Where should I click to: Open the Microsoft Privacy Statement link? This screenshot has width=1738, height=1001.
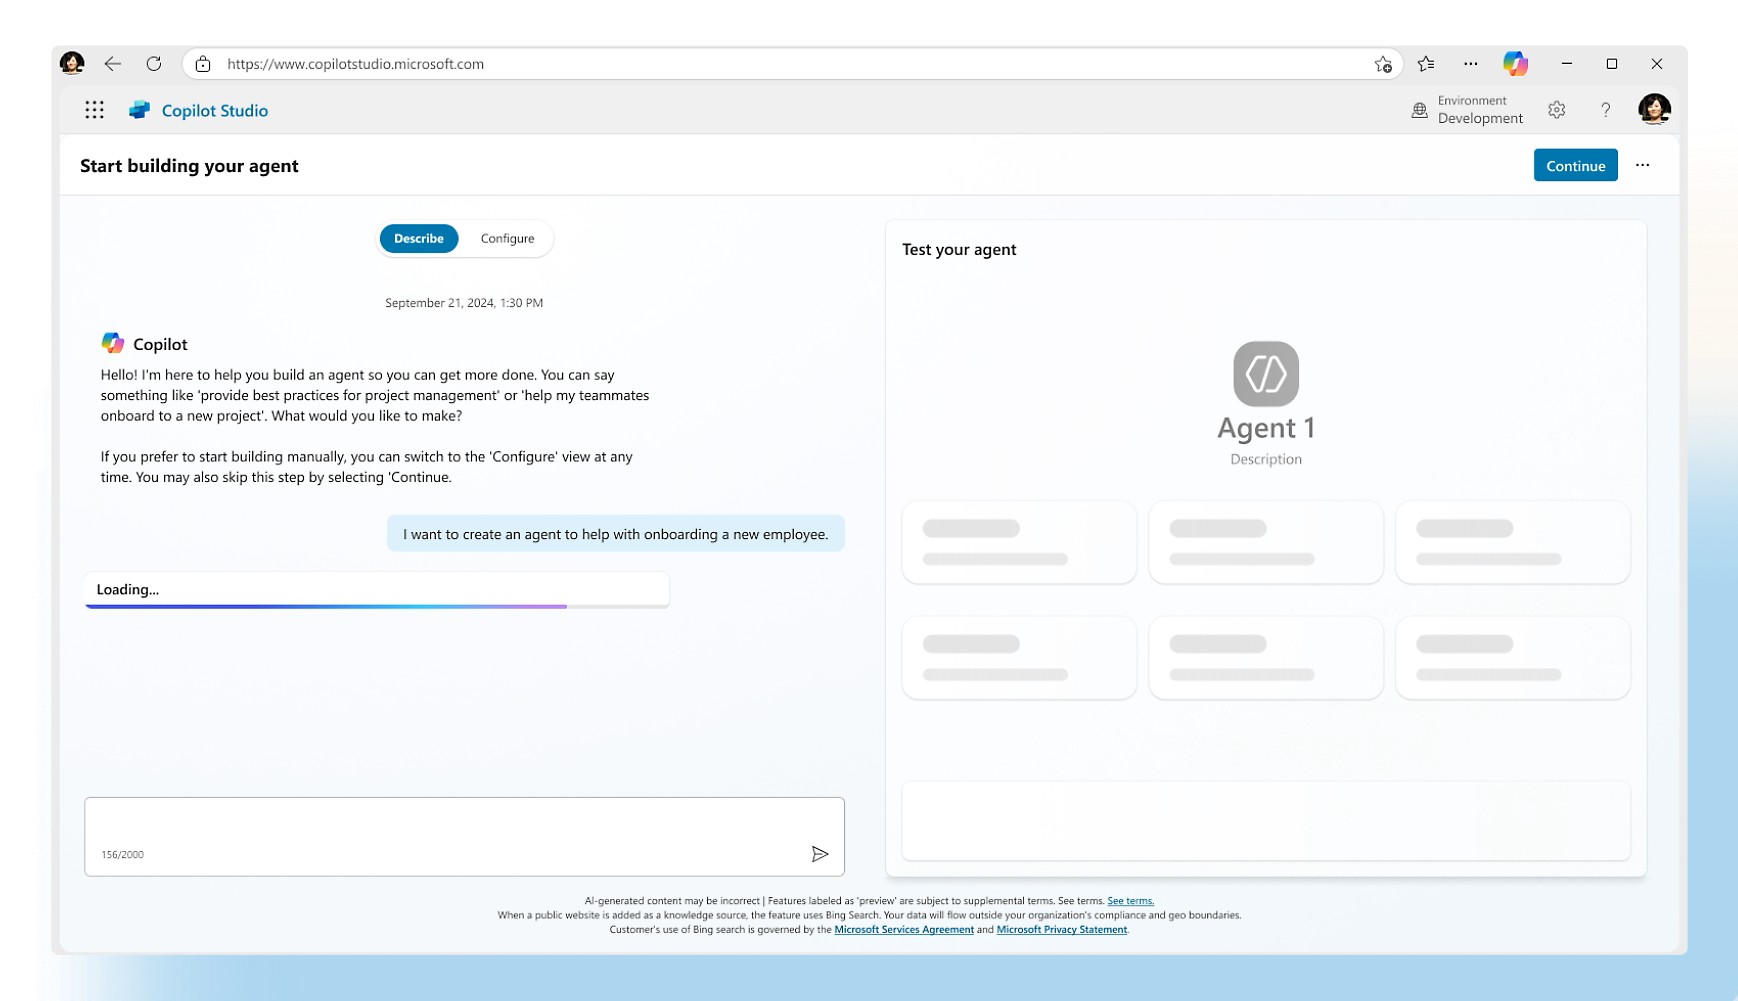pos(1061,930)
